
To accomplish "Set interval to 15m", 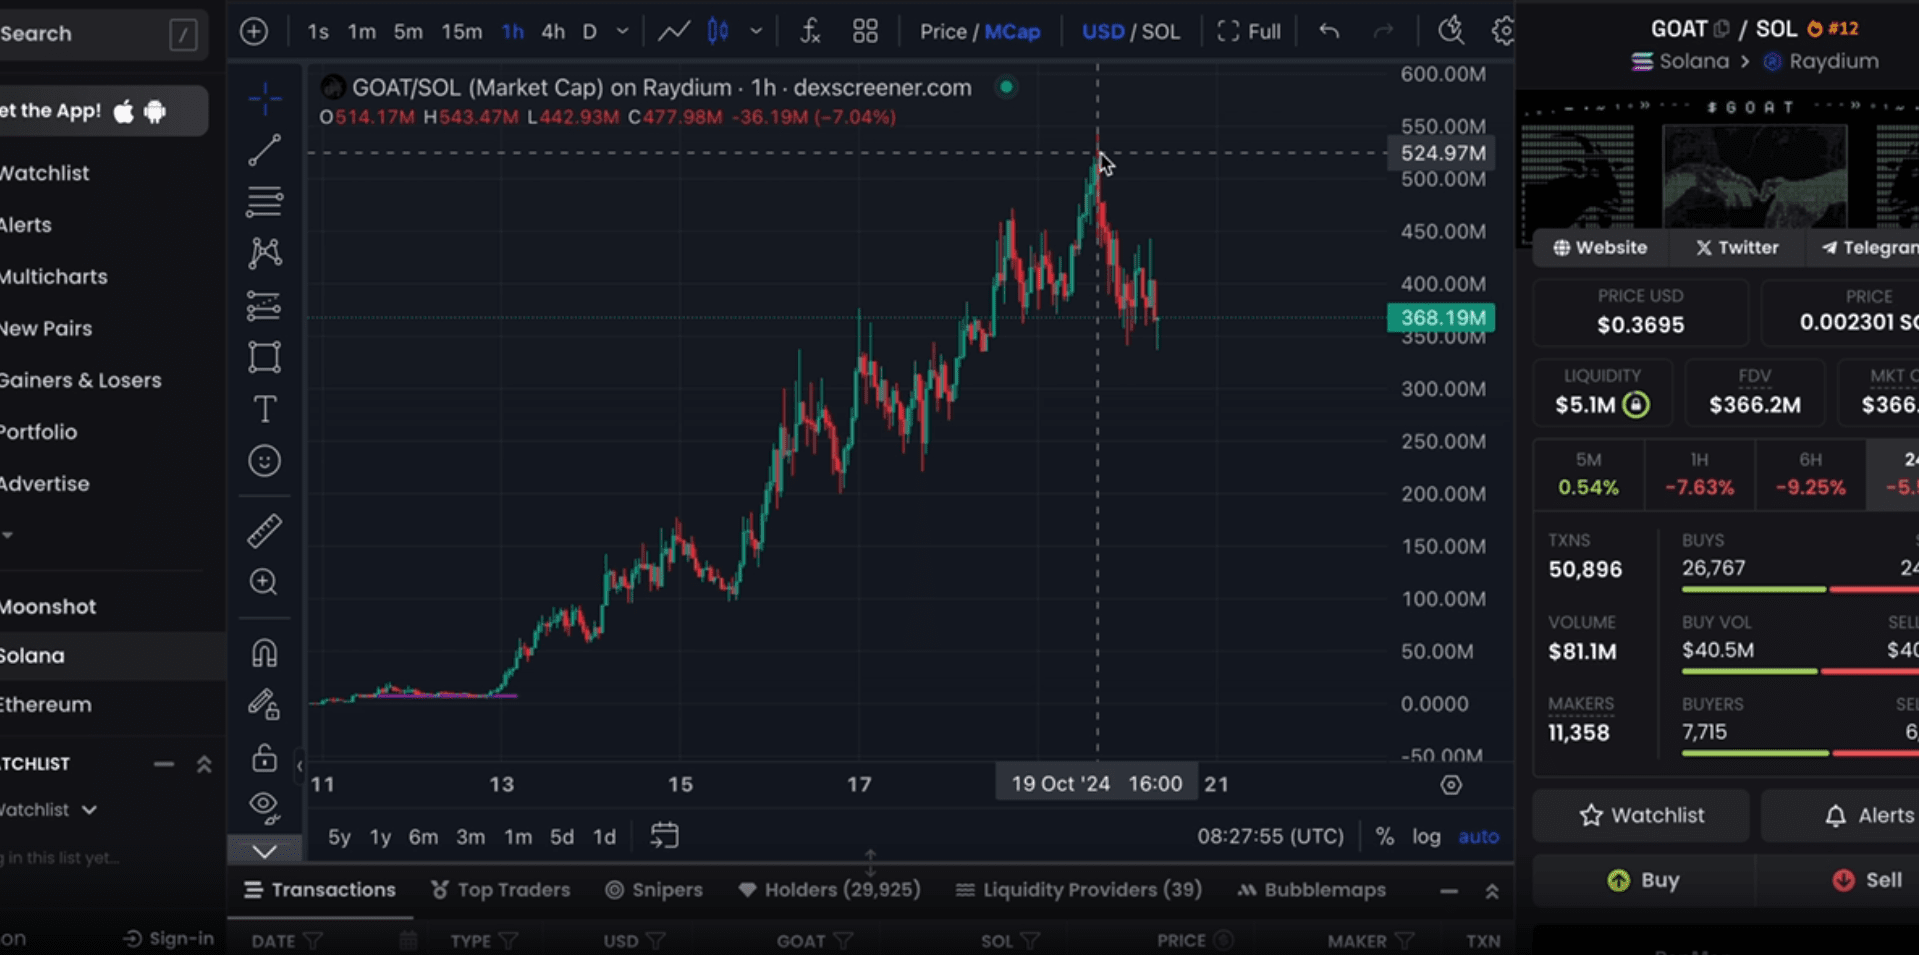I will 461,32.
